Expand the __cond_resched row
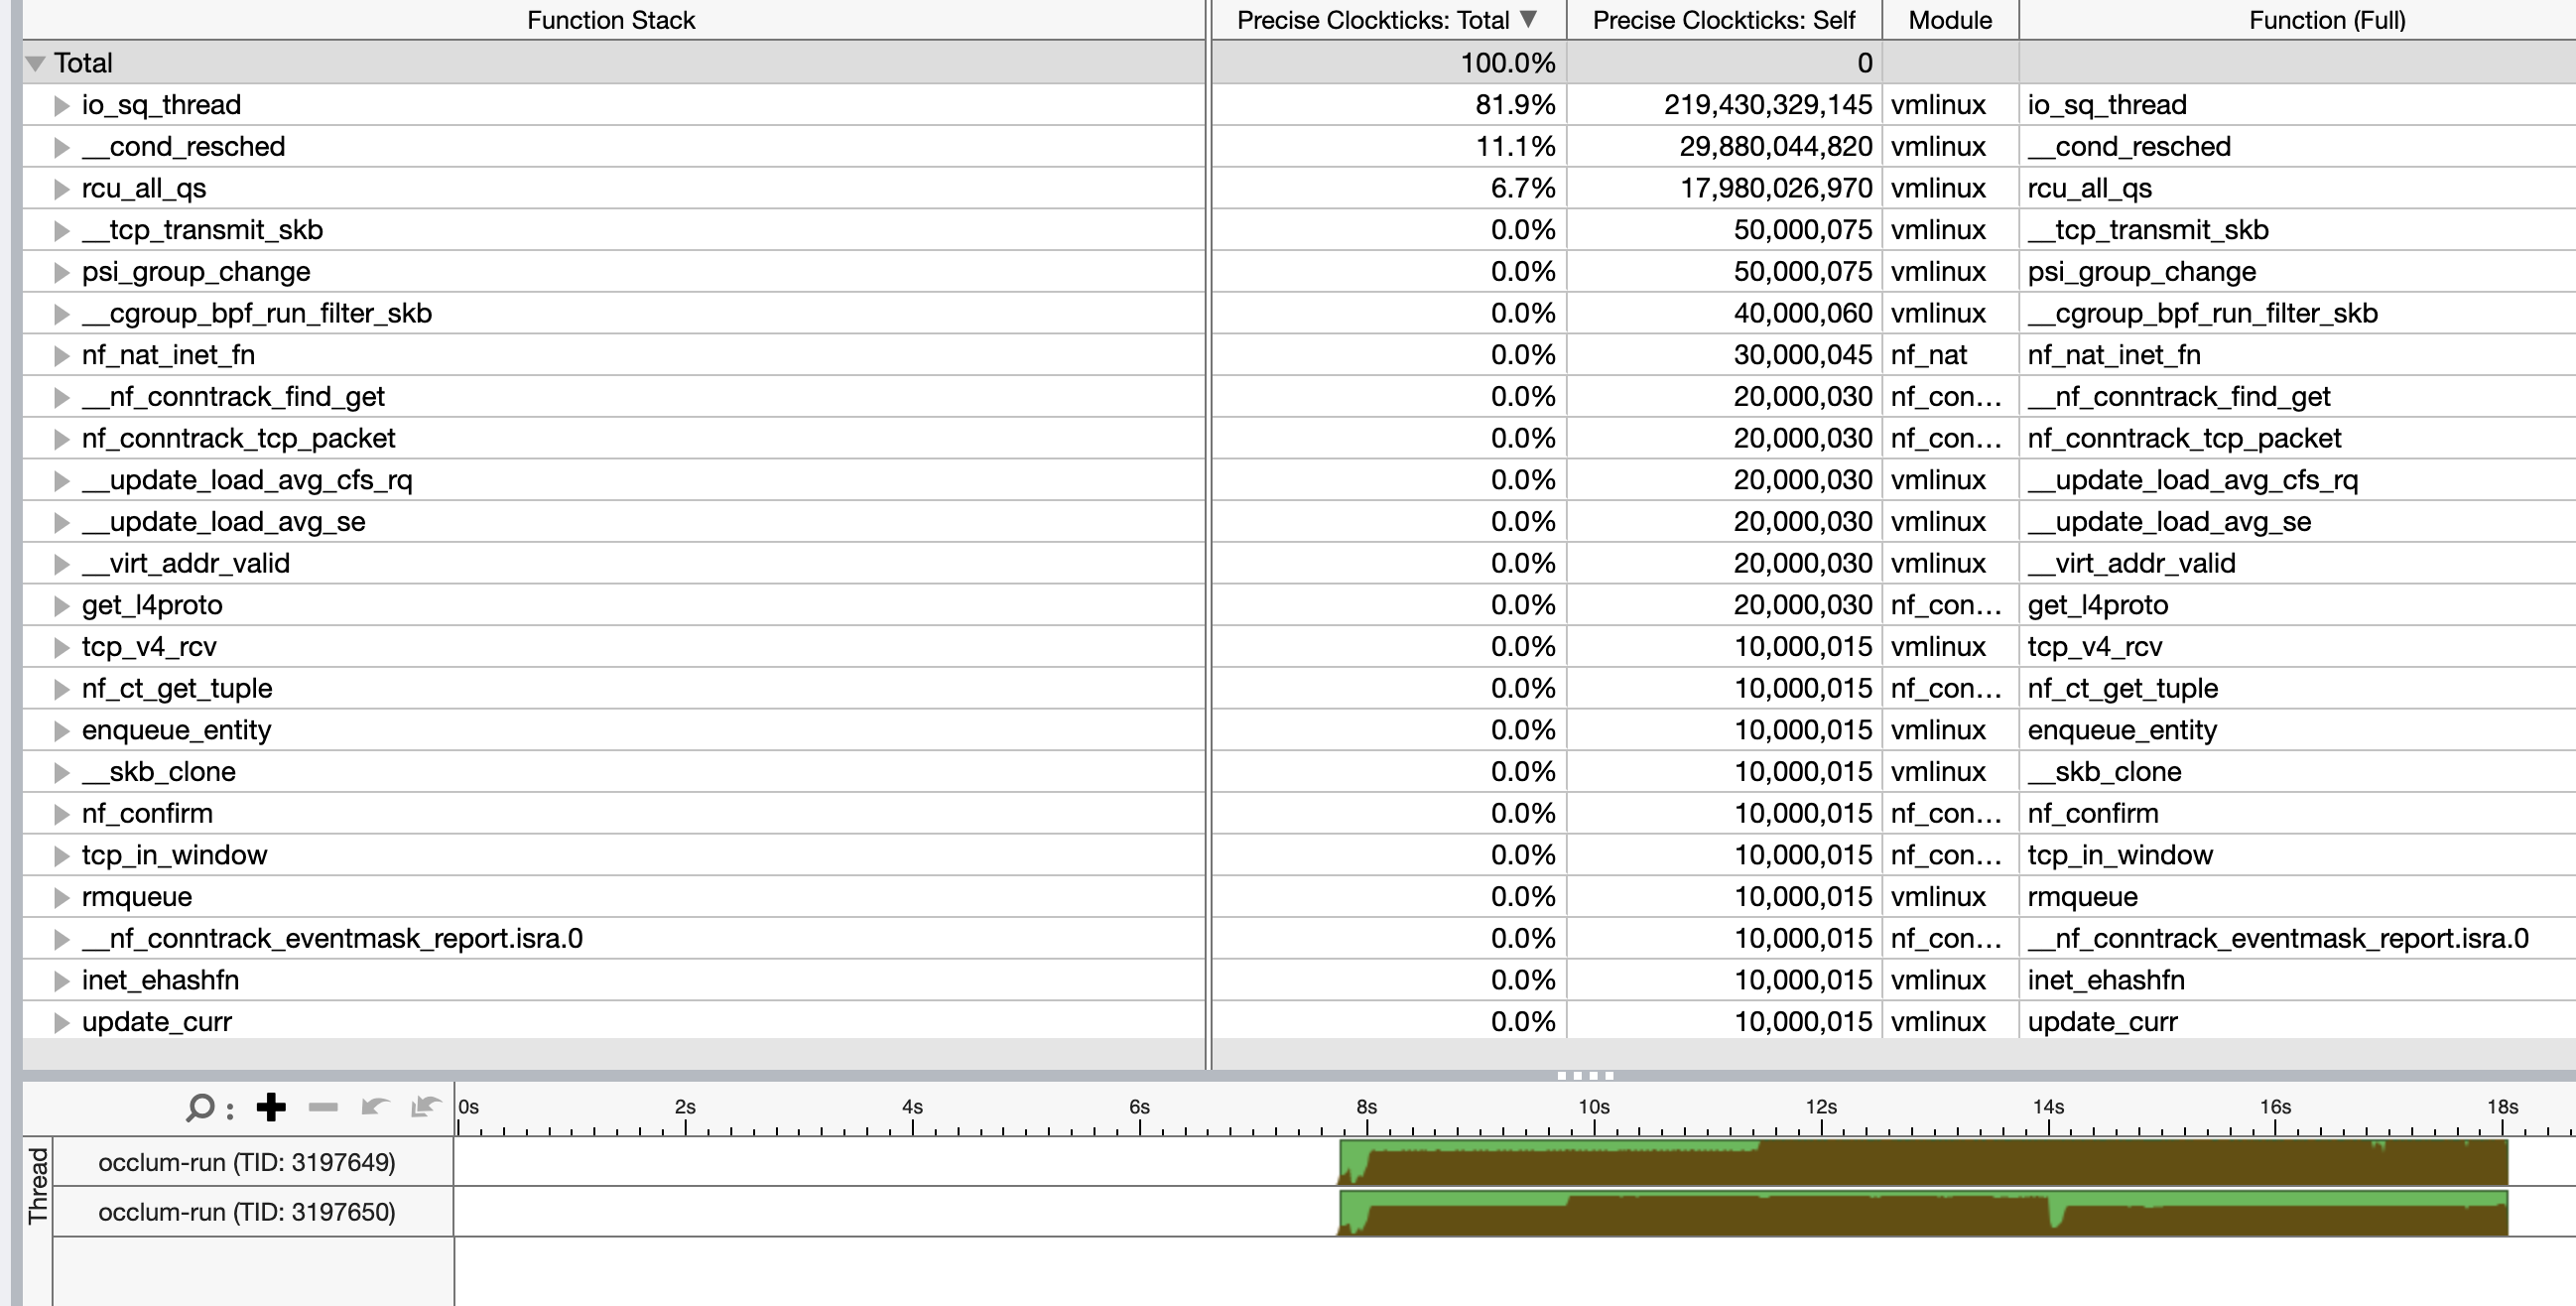This screenshot has width=2576, height=1306. point(62,147)
